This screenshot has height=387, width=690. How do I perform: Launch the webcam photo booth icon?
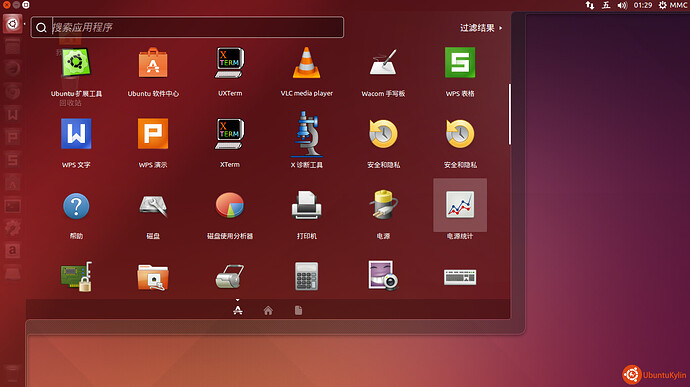tap(383, 276)
